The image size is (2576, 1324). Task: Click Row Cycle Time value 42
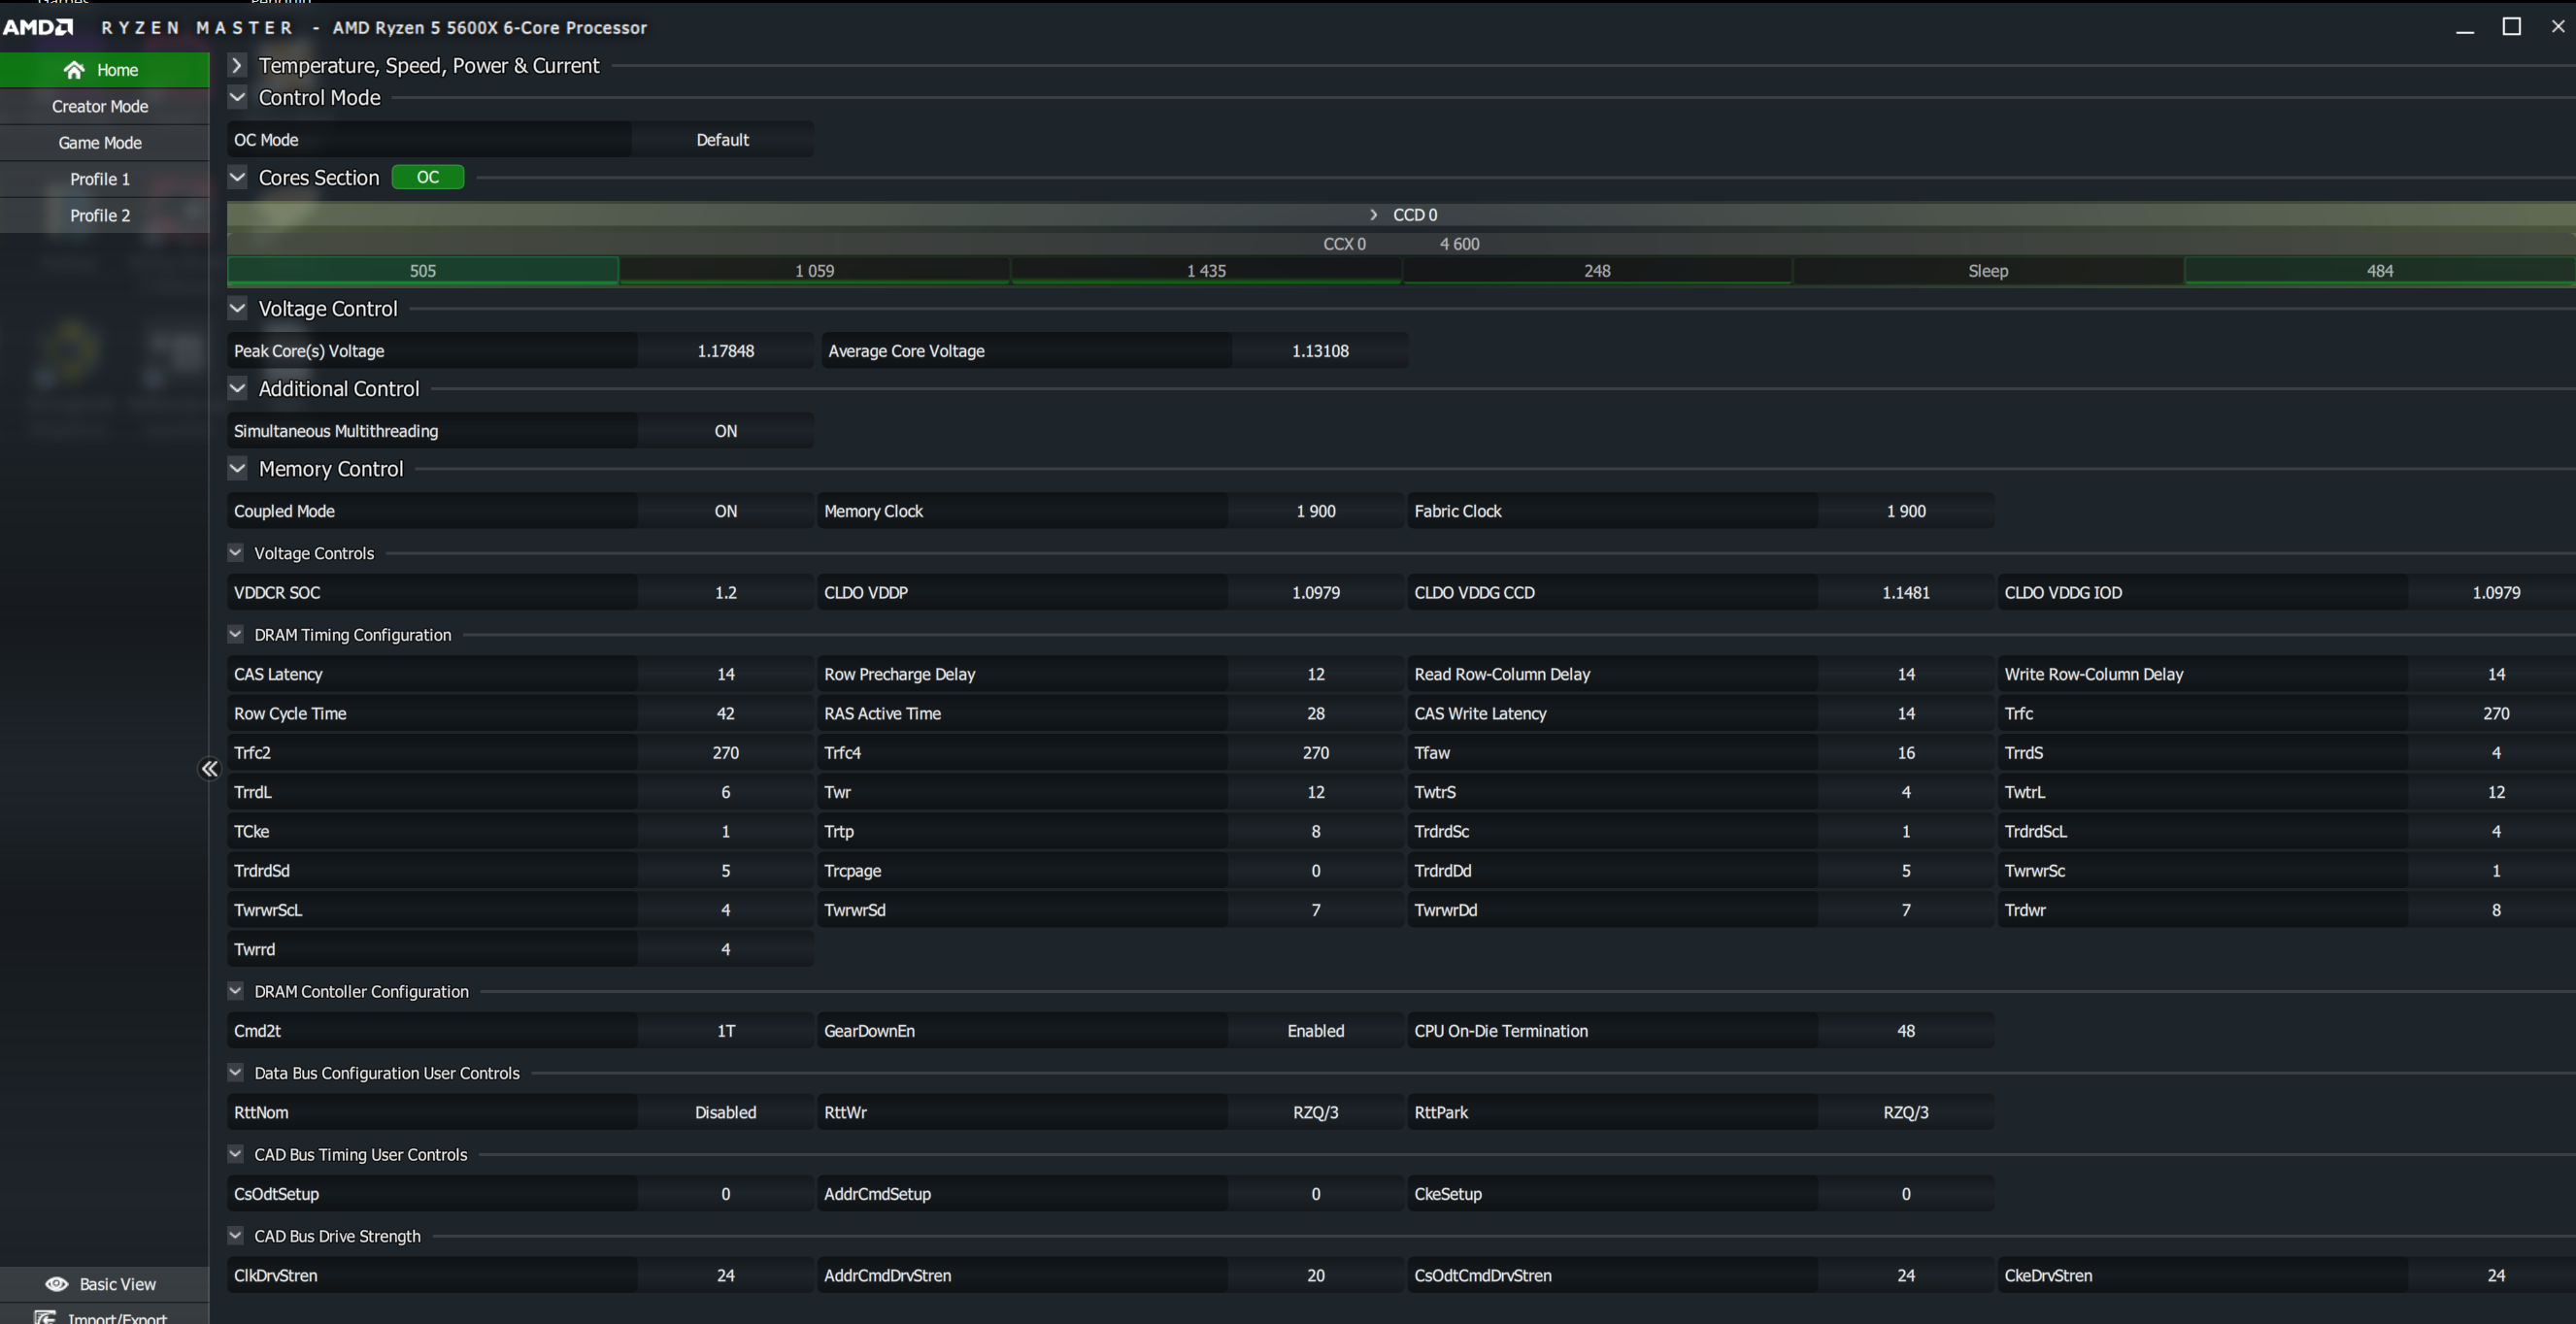coord(726,714)
